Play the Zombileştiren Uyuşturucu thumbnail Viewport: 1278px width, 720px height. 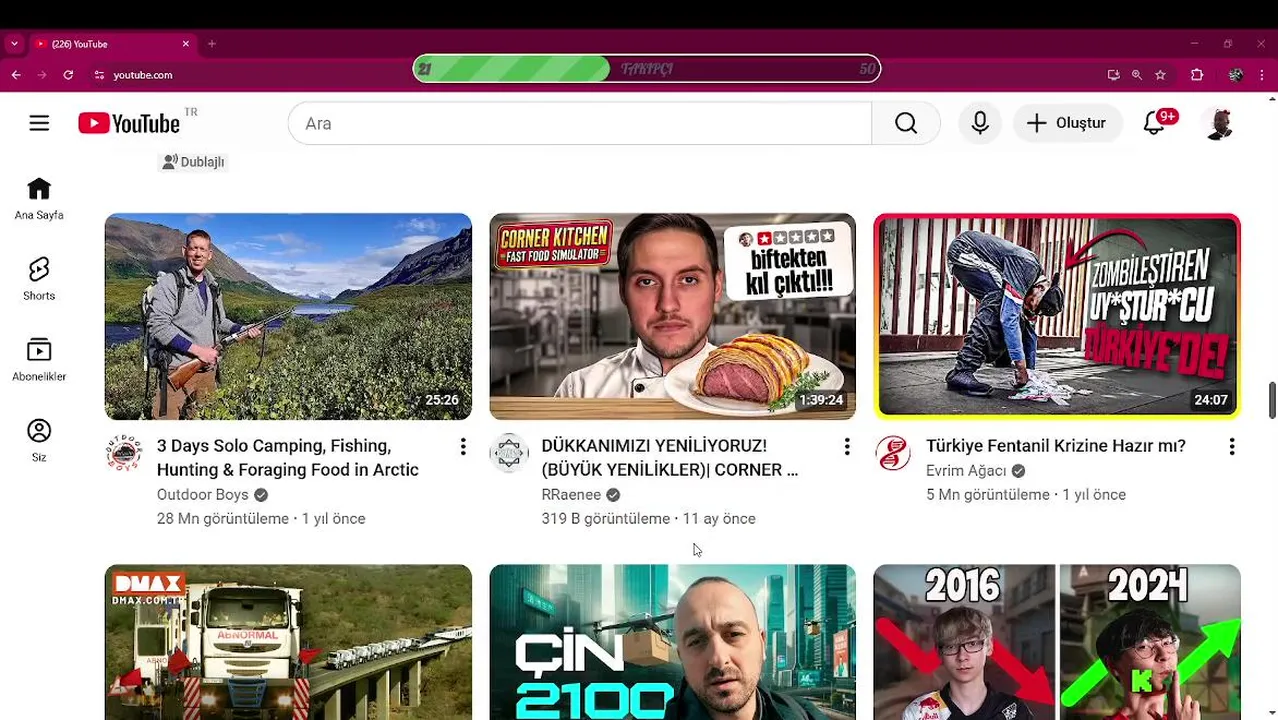point(1057,316)
